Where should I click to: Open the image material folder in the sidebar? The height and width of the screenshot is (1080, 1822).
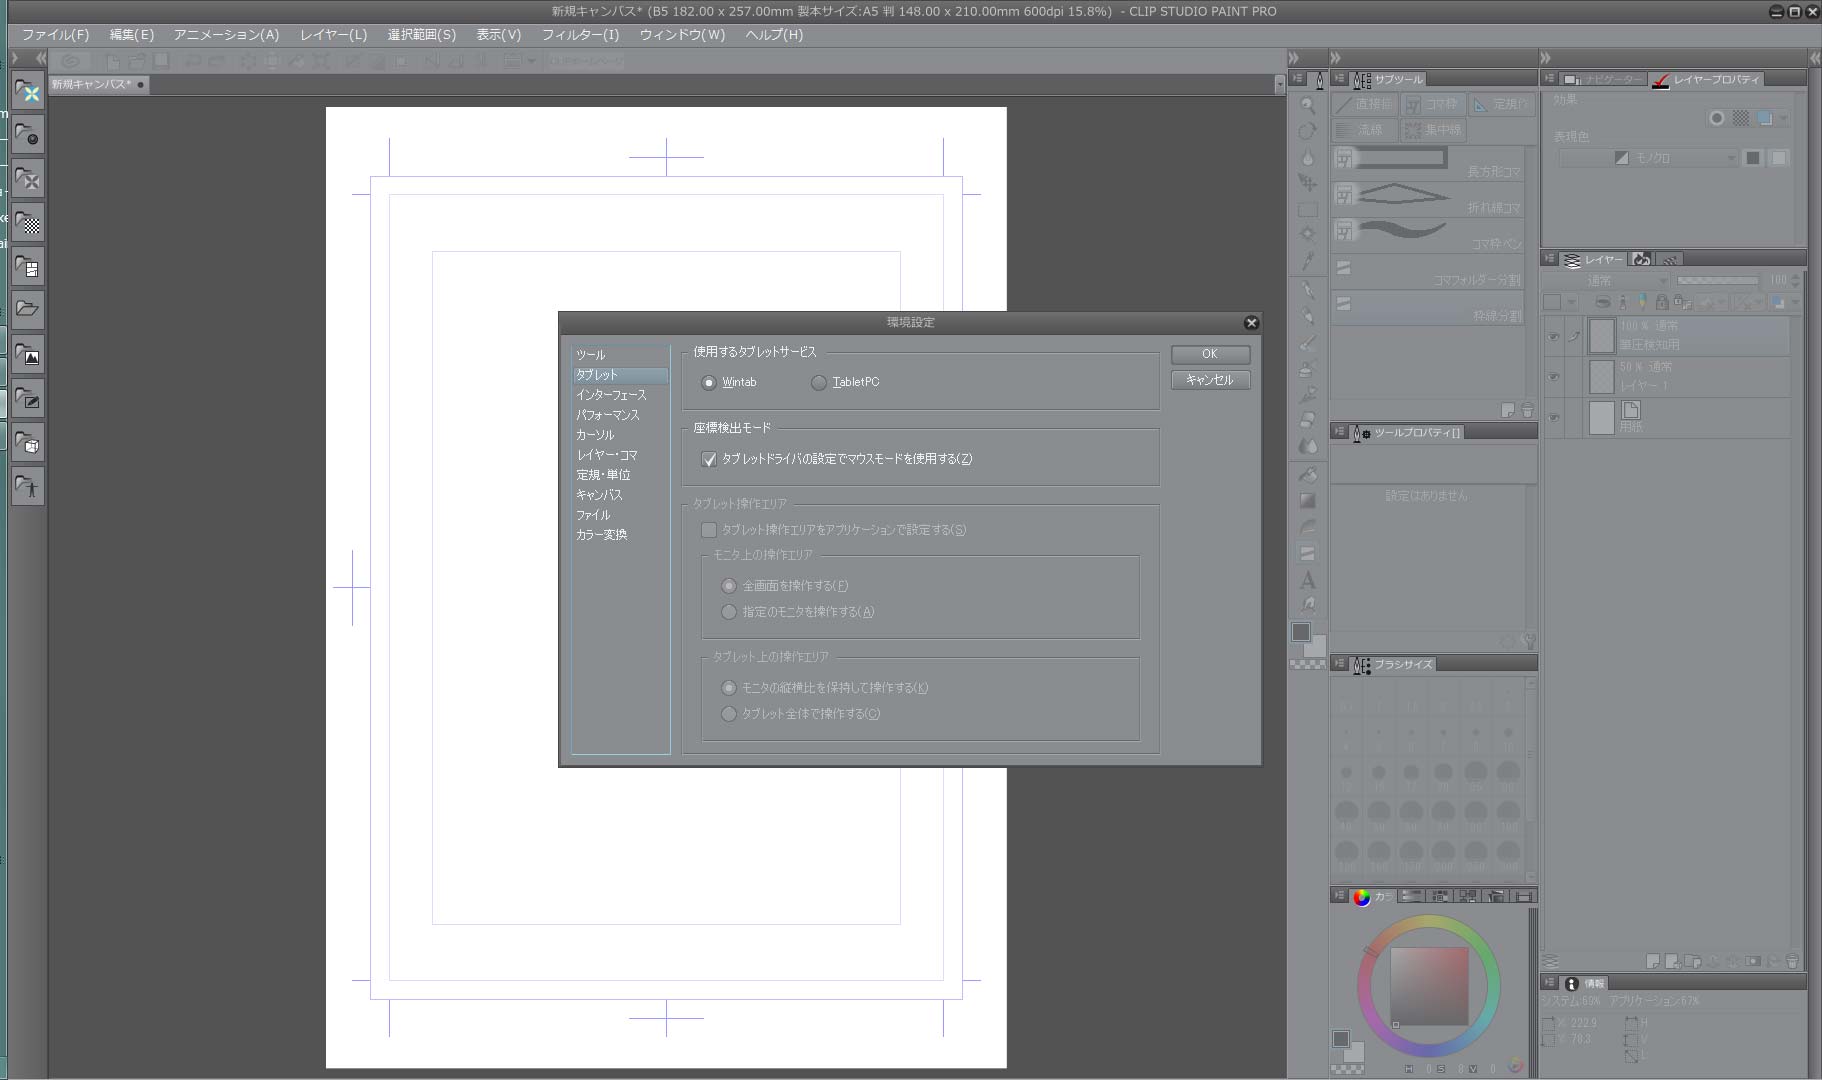point(28,355)
